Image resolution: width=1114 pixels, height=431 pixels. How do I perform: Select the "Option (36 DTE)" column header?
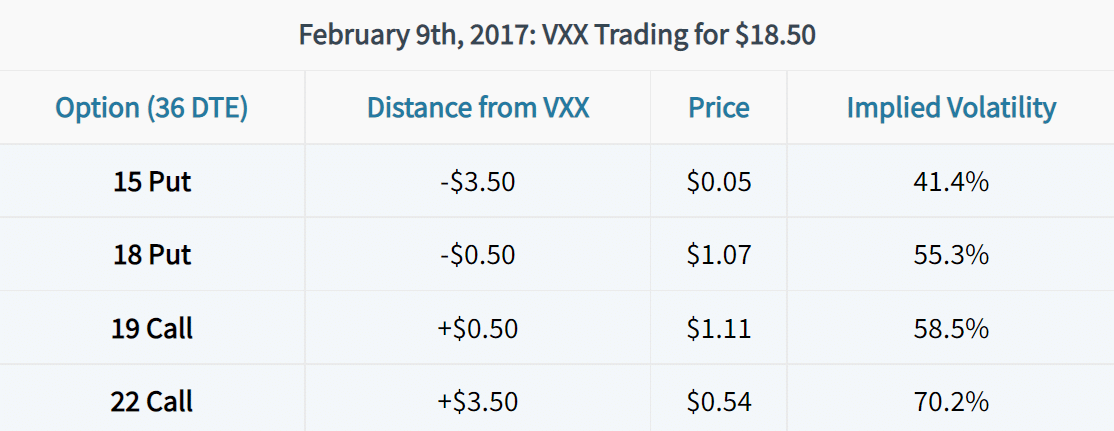pyautogui.click(x=152, y=108)
